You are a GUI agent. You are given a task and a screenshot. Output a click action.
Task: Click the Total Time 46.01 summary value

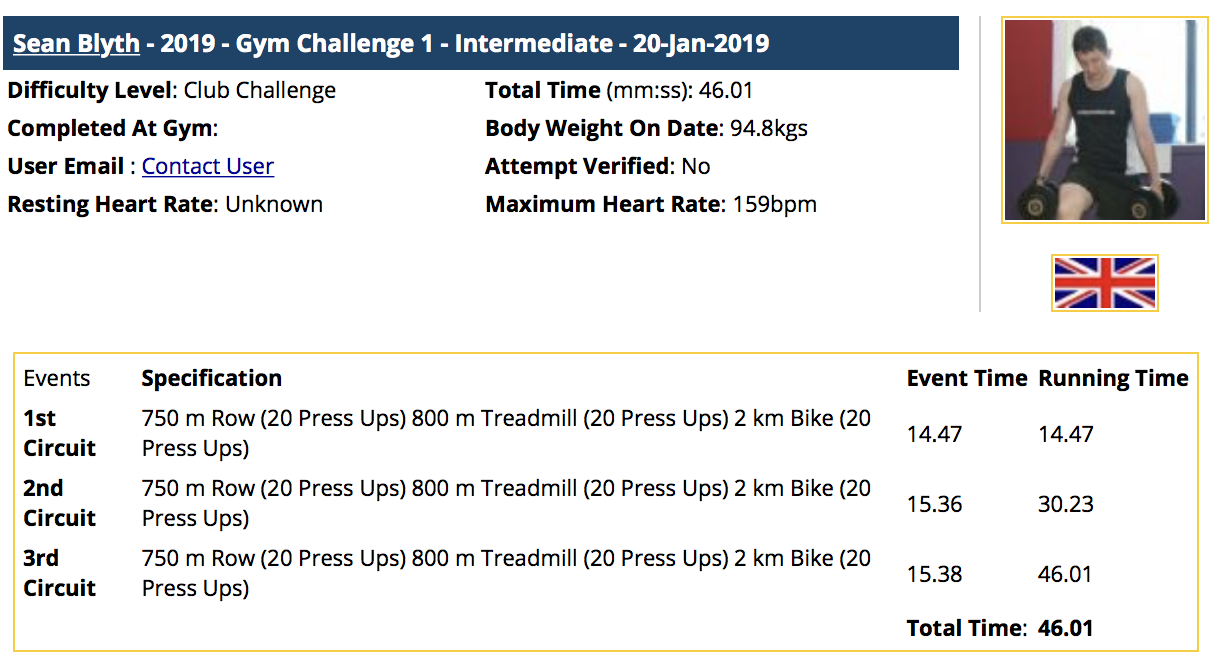click(x=1065, y=628)
